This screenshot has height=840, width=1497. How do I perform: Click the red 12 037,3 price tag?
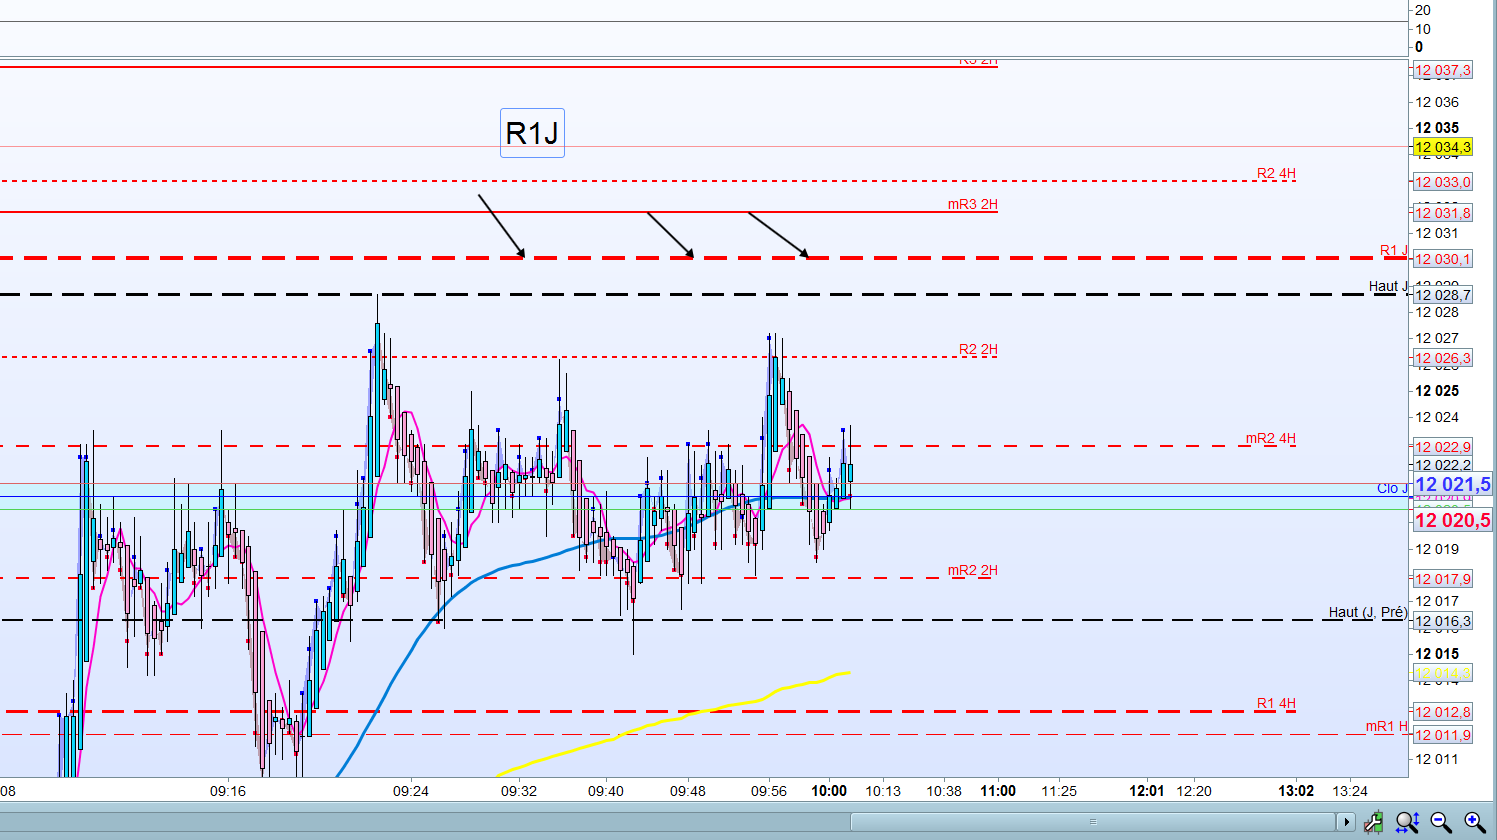point(1442,70)
